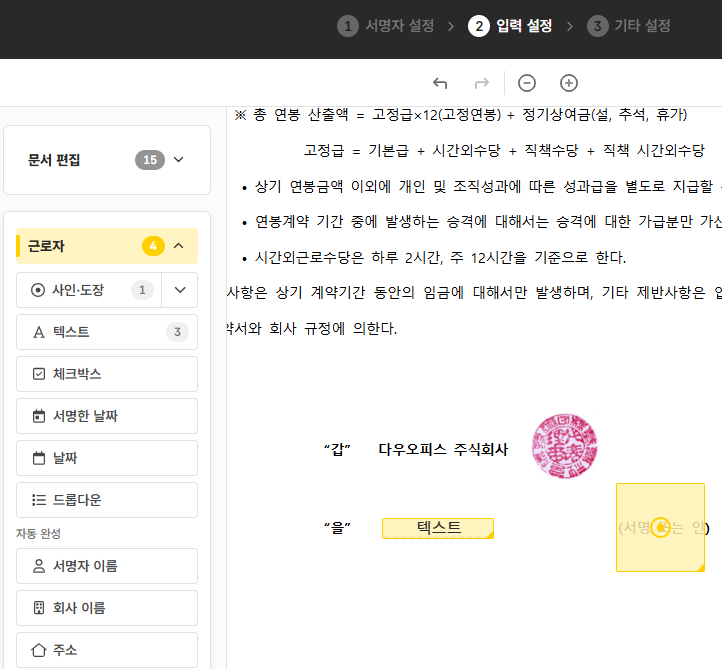Viewport: 722px width, 669px height.
Task: Click the undo arrow icon
Action: 440,83
